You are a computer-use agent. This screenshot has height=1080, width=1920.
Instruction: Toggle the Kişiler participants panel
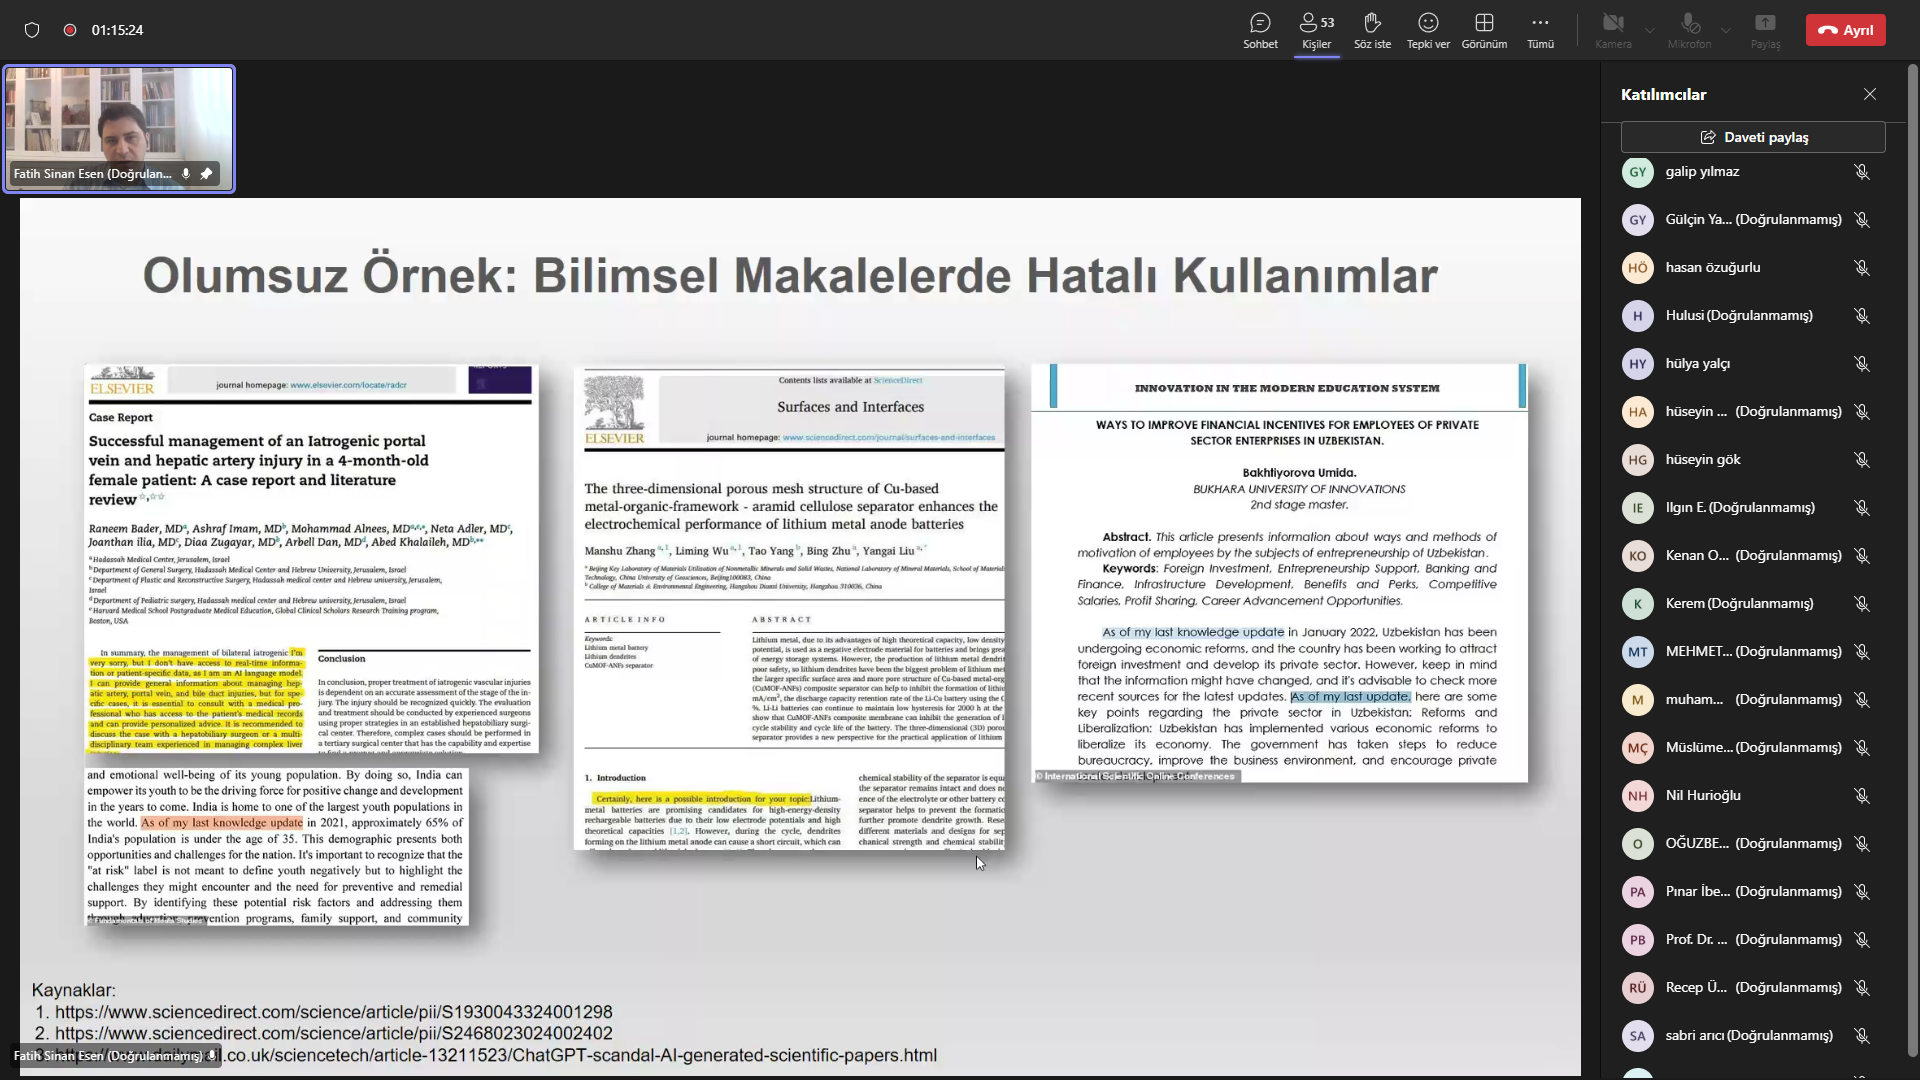1316,30
